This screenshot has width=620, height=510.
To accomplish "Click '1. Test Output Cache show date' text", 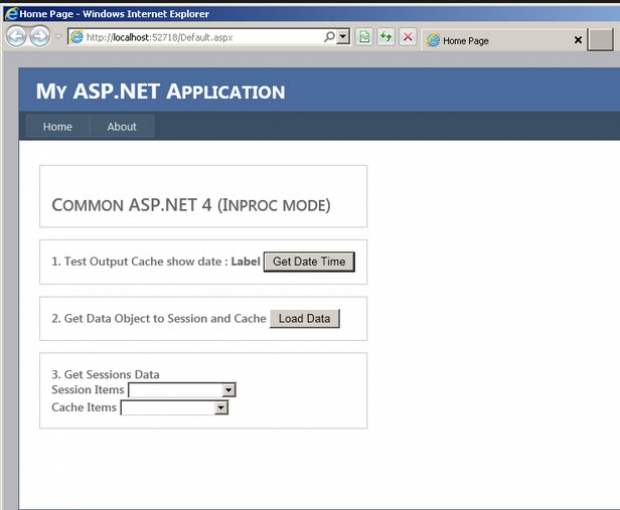I will pyautogui.click(x=136, y=261).
